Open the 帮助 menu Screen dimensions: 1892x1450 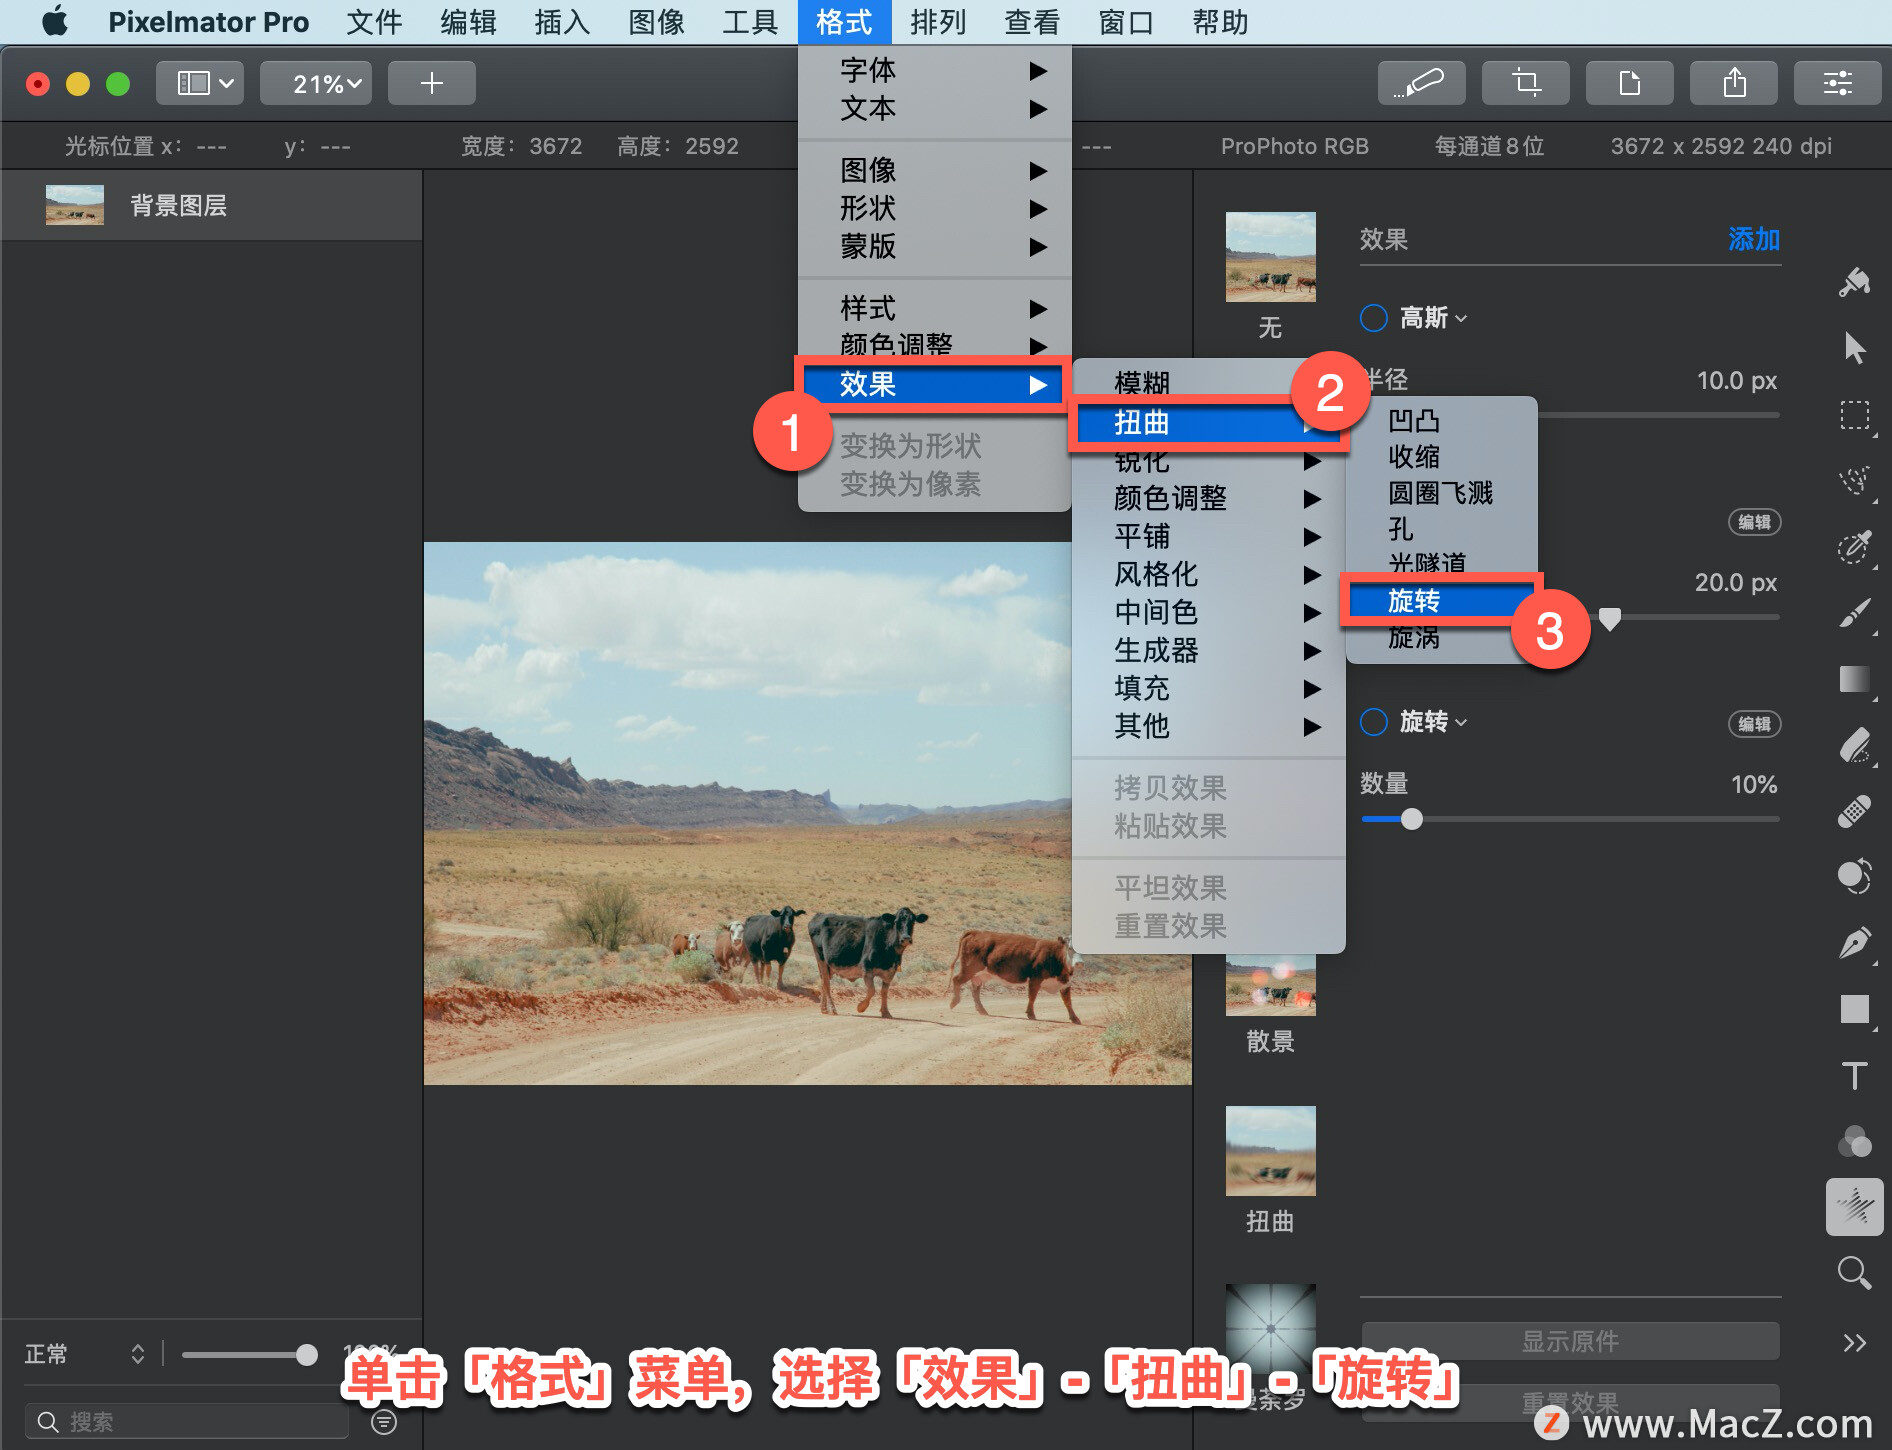[x=1220, y=21]
